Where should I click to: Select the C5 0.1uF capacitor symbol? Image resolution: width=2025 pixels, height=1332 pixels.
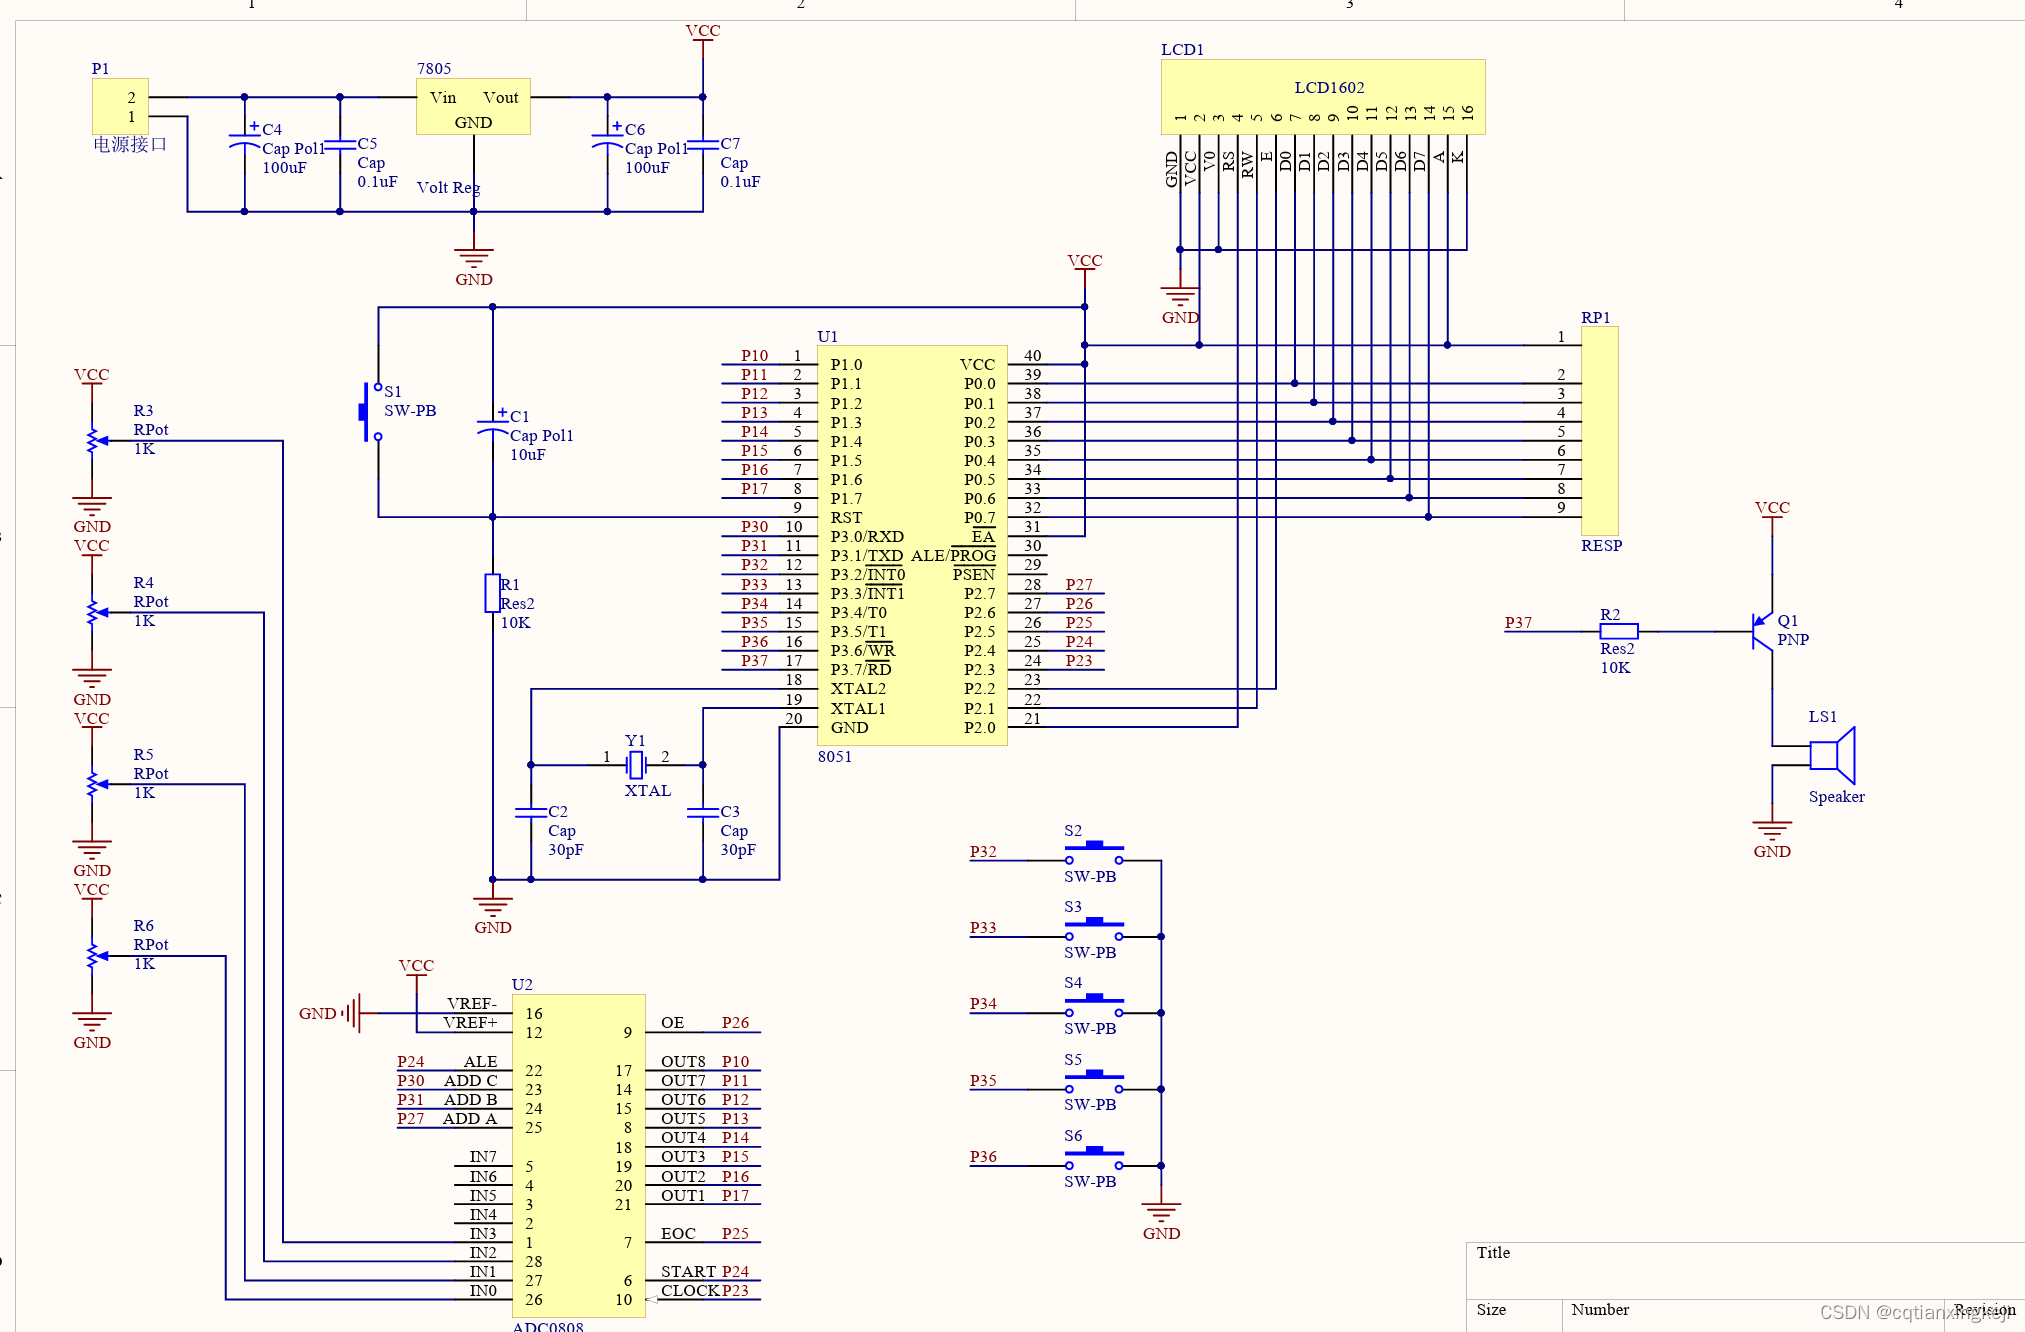(340, 145)
